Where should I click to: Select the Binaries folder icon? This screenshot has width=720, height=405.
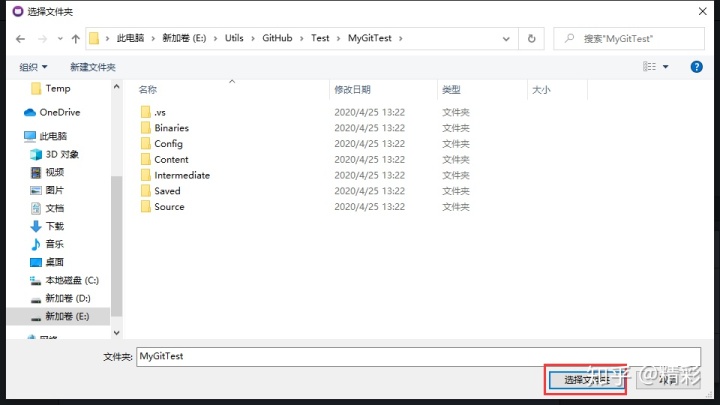pos(146,128)
